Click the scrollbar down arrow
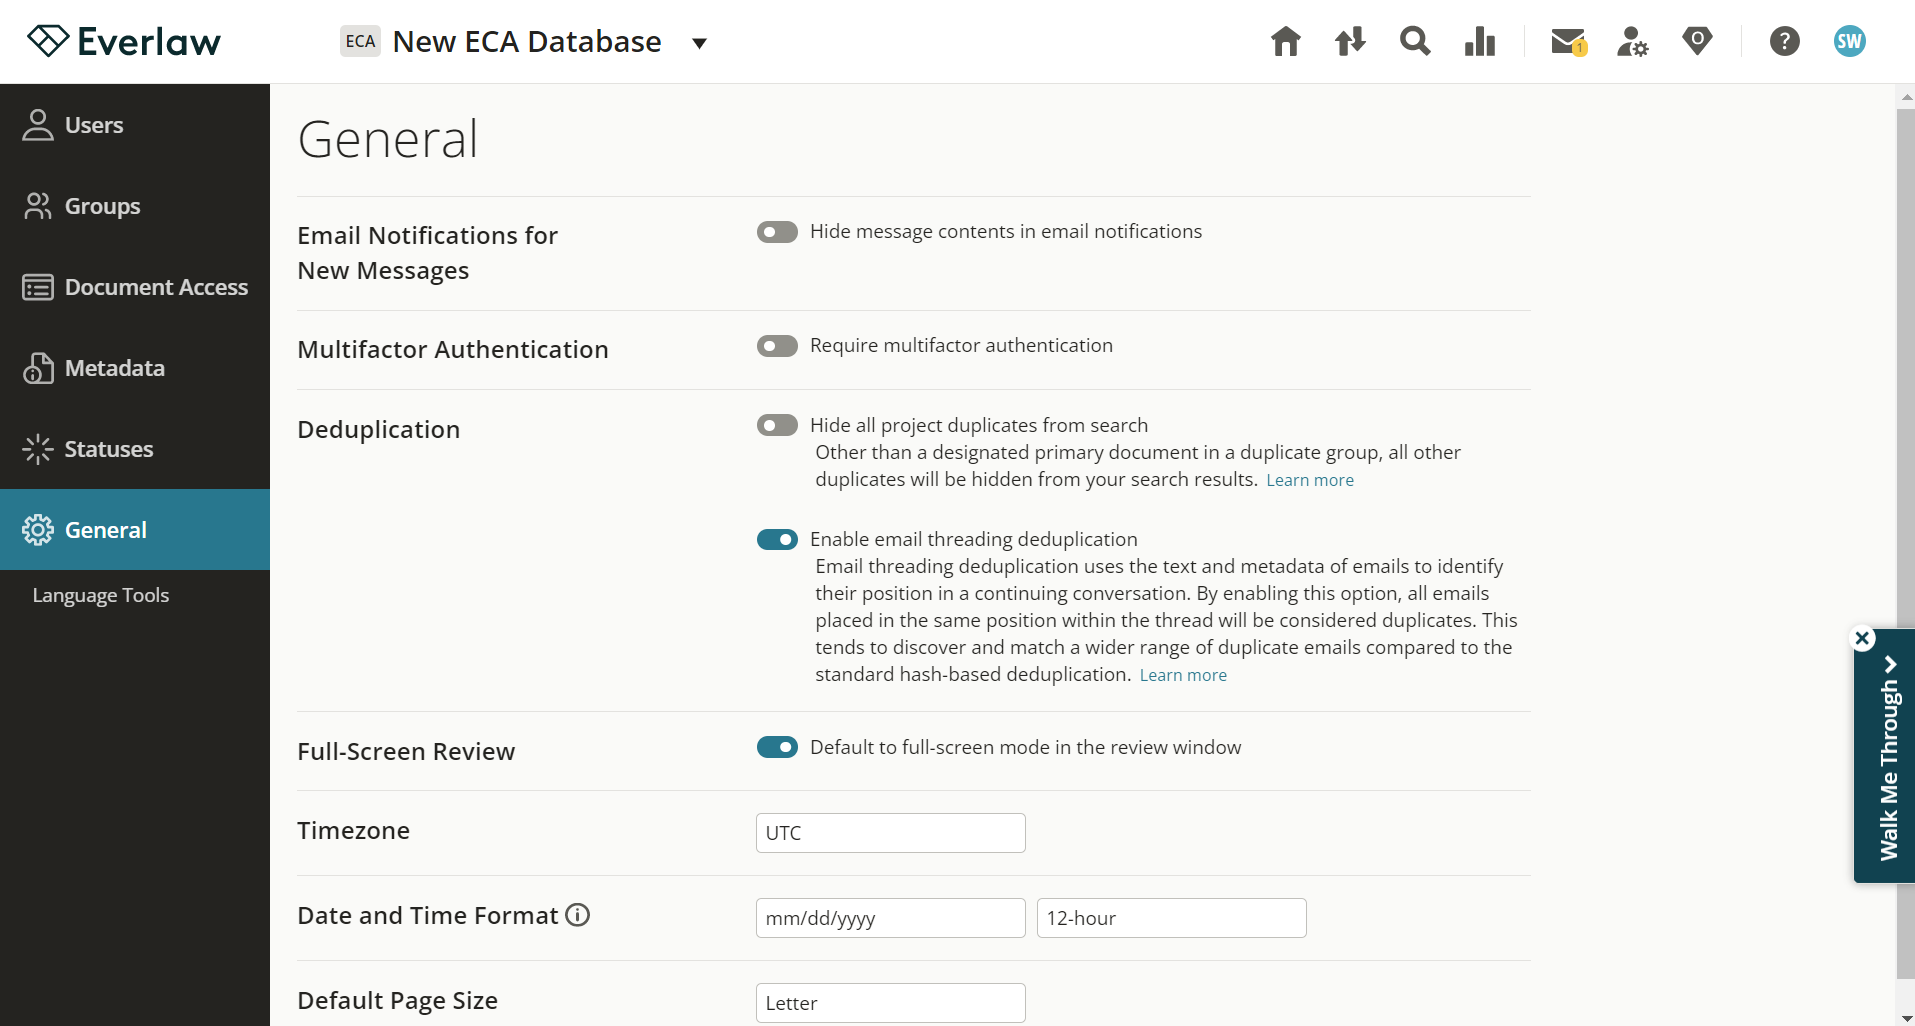The width and height of the screenshot is (1915, 1026). 1906,1017
